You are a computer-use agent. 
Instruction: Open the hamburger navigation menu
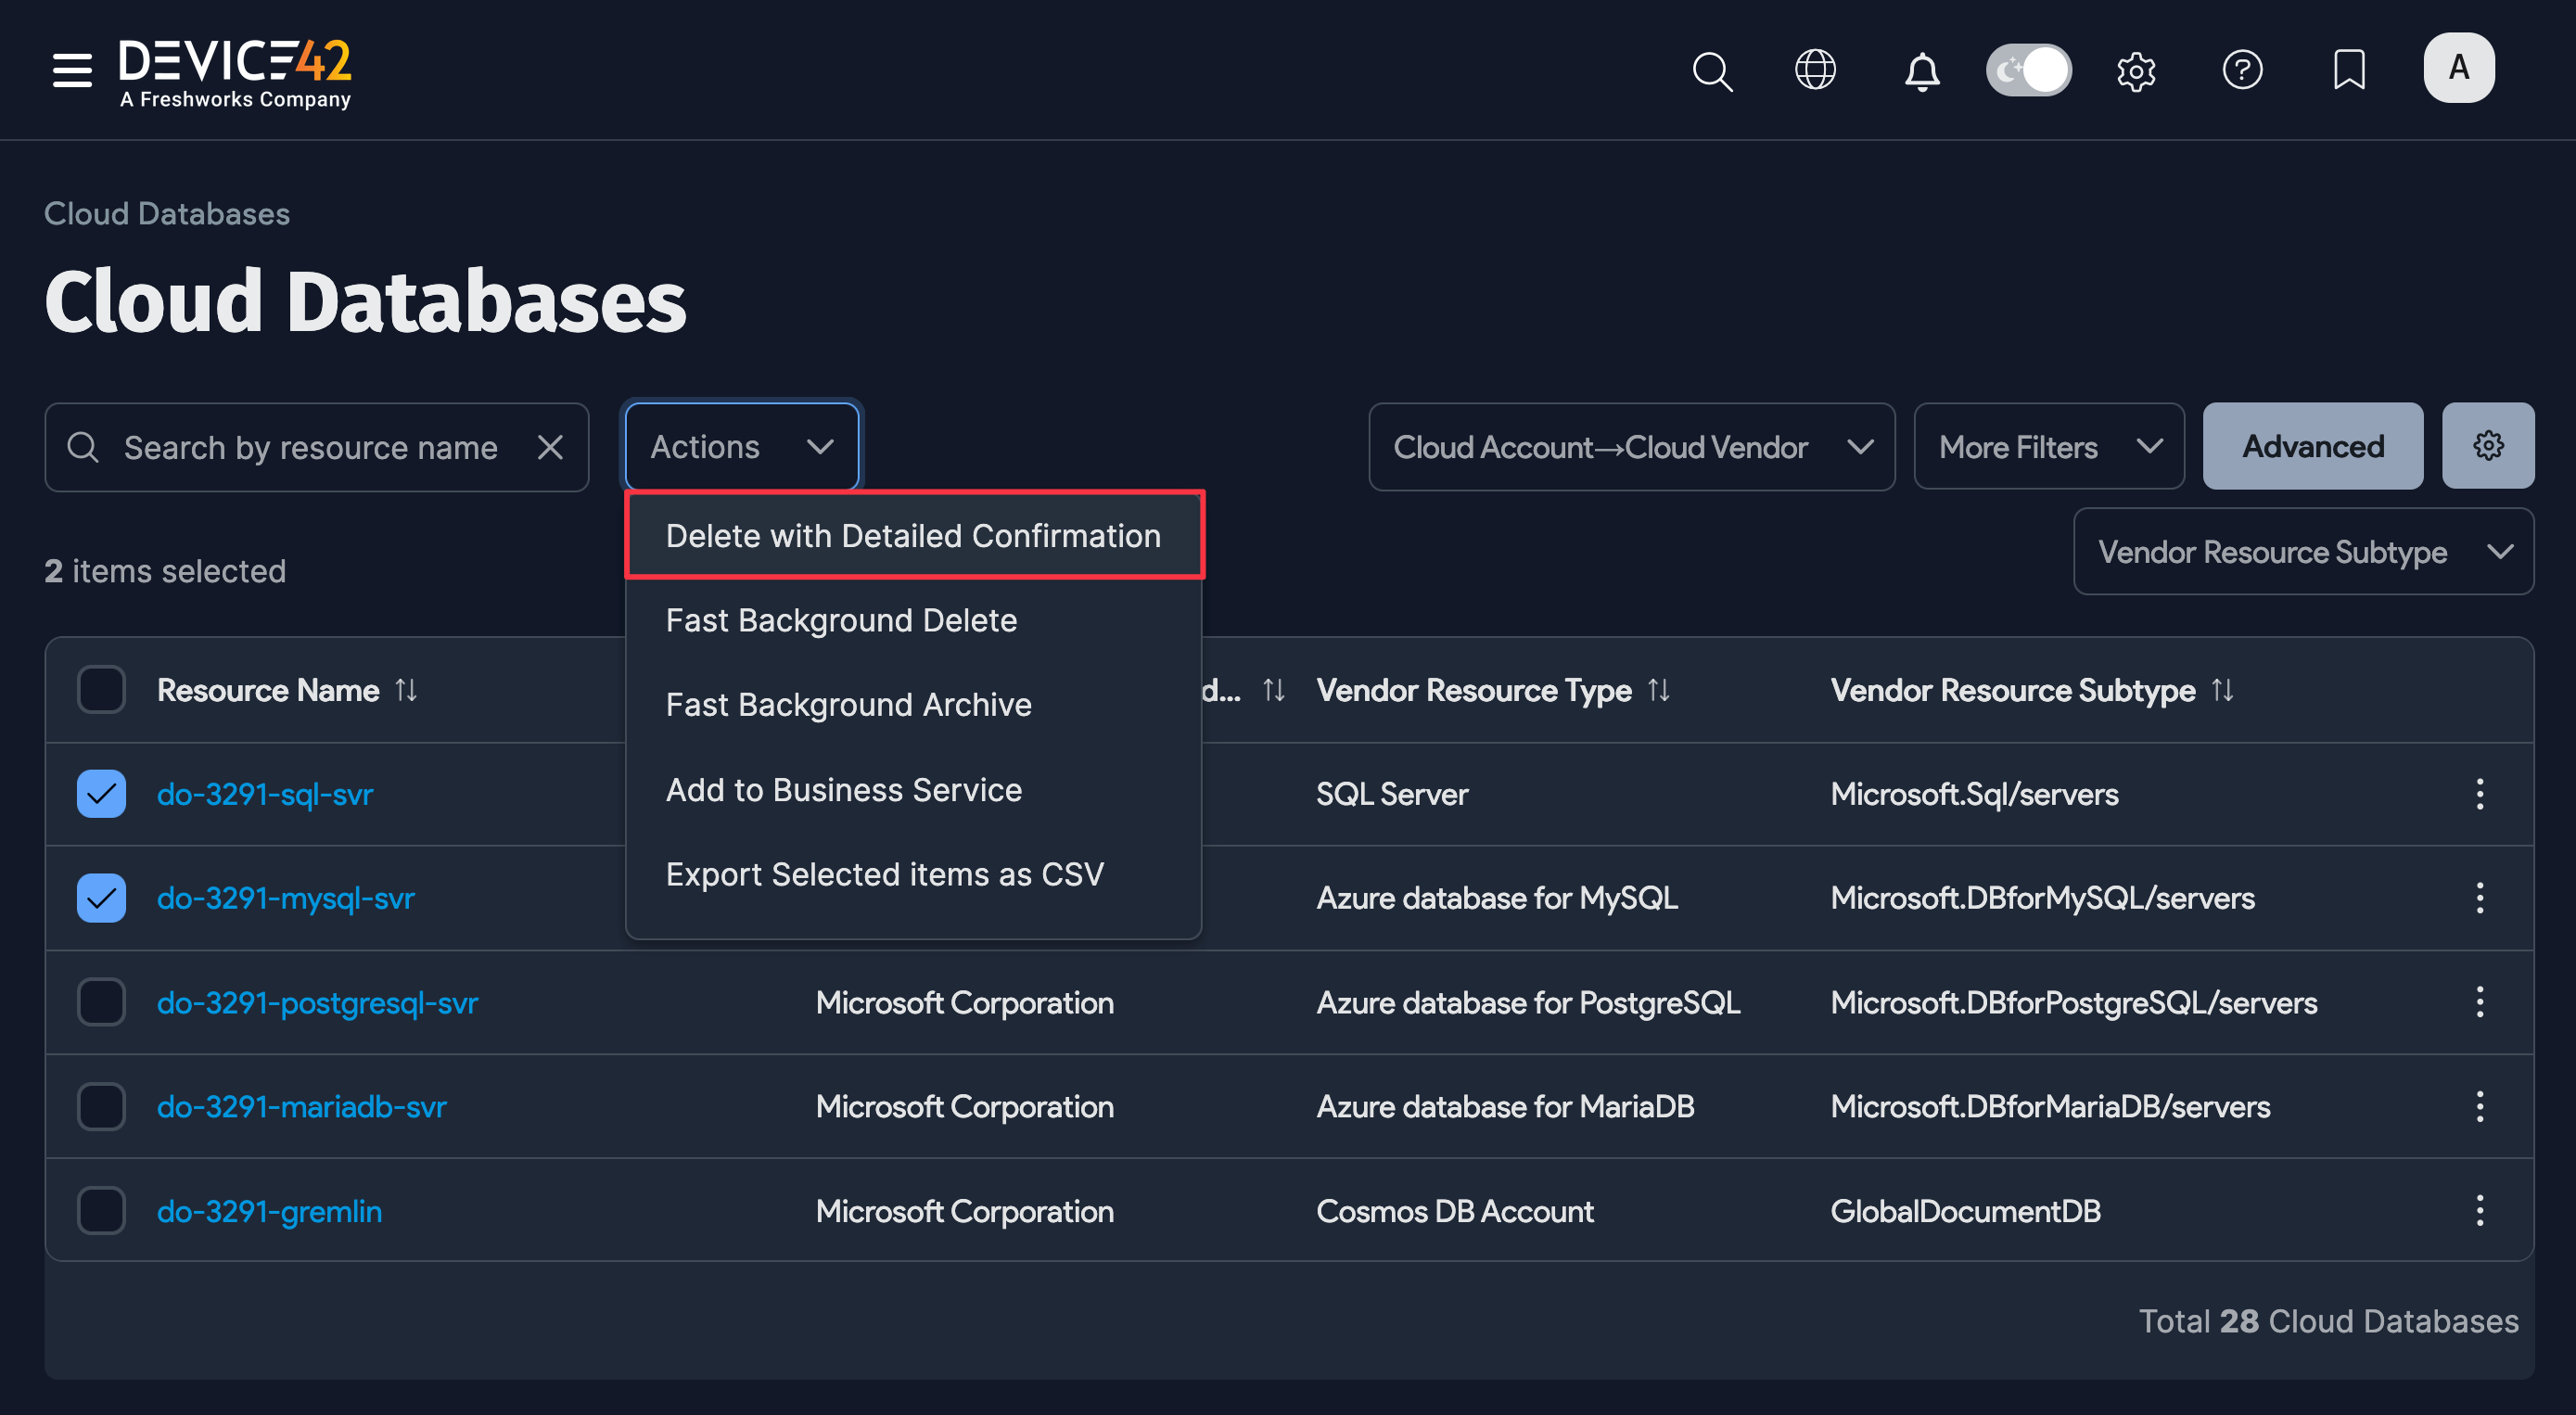72,70
